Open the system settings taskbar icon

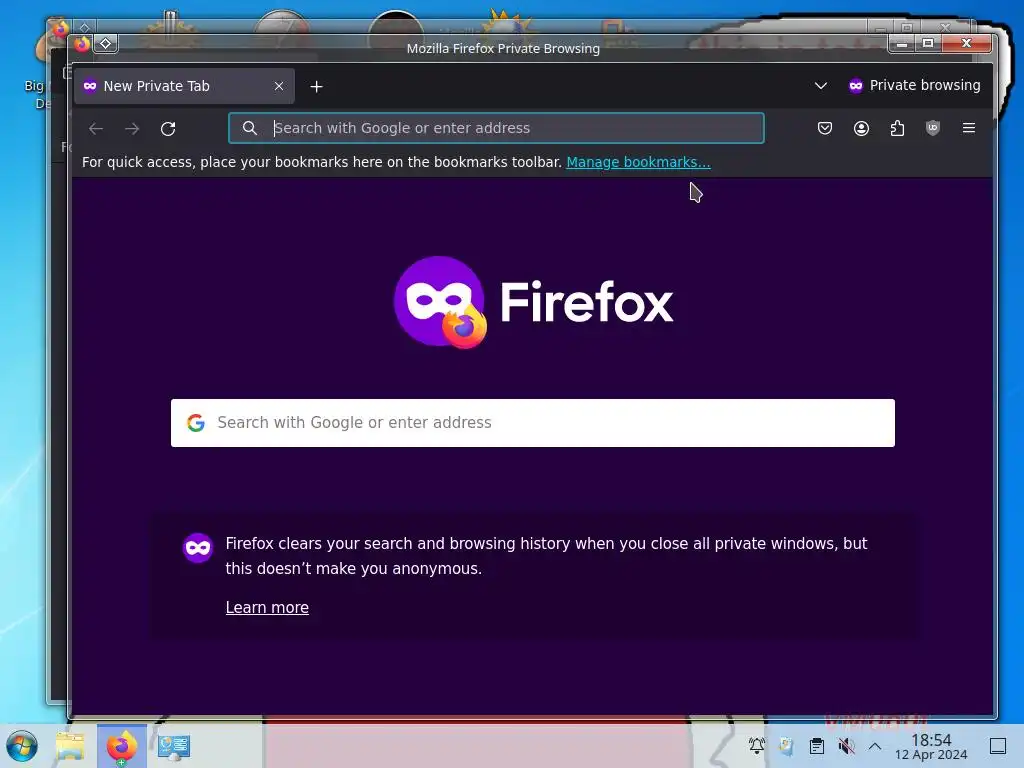click(174, 746)
